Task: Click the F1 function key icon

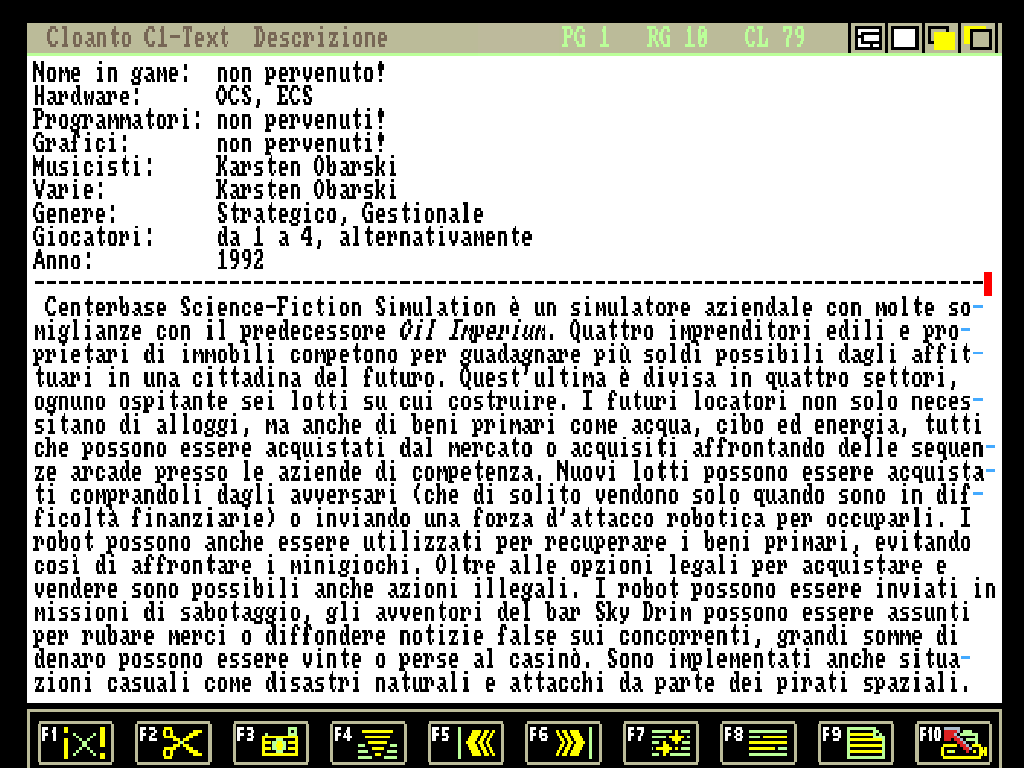Action: (x=76, y=742)
